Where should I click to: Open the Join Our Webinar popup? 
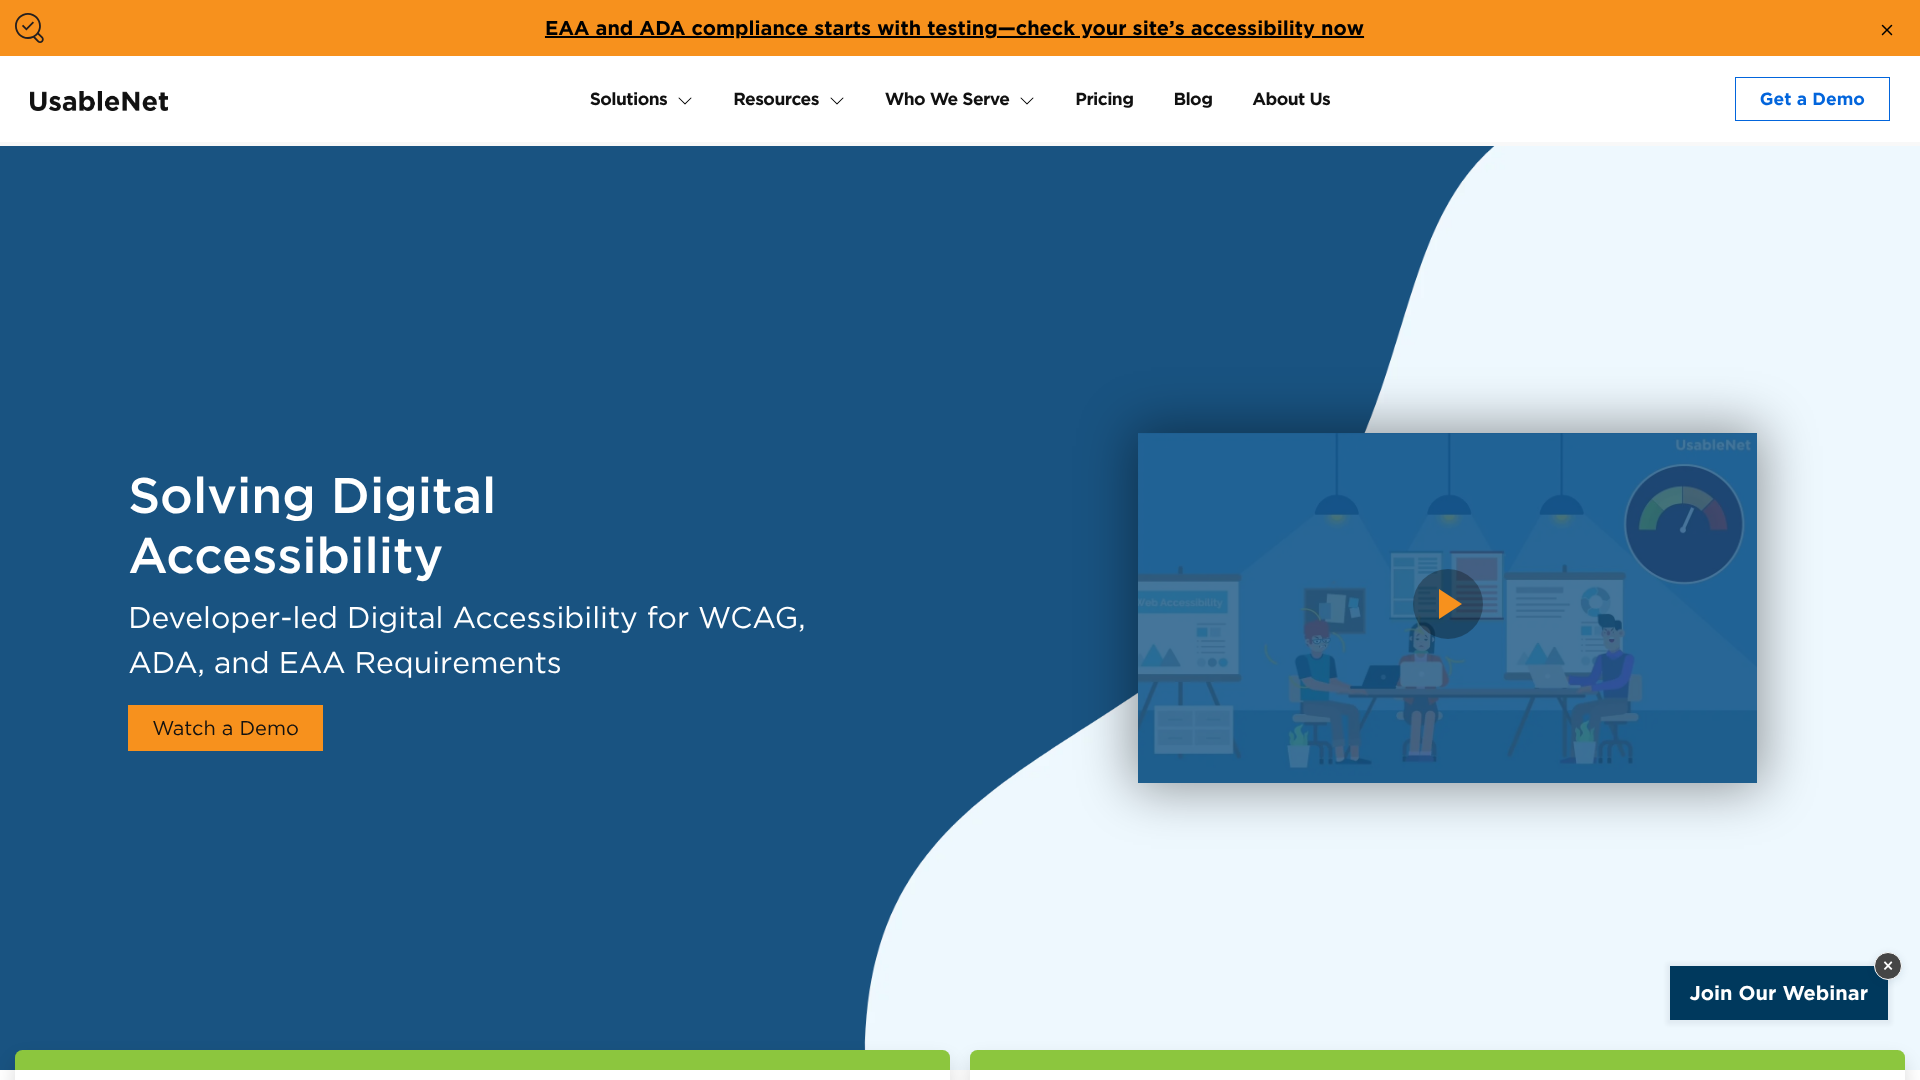1778,993
